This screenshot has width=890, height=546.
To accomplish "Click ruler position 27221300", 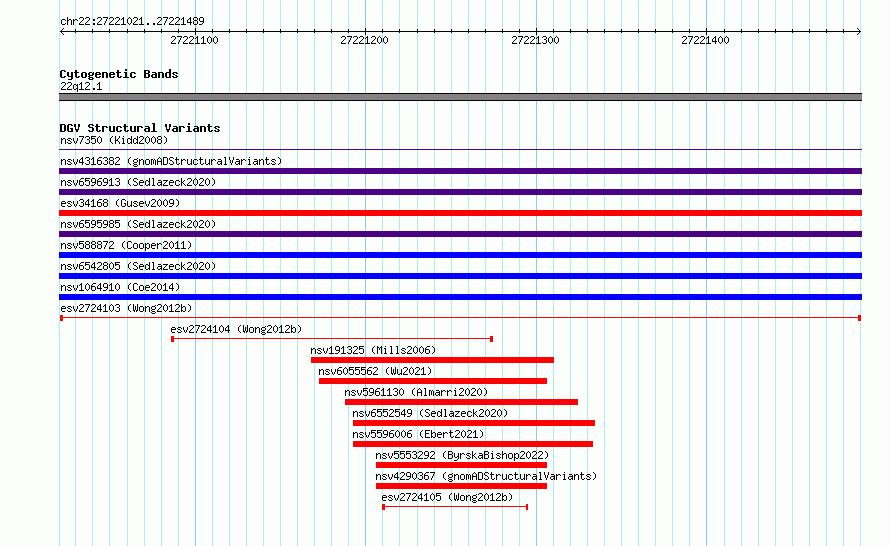I will point(535,40).
